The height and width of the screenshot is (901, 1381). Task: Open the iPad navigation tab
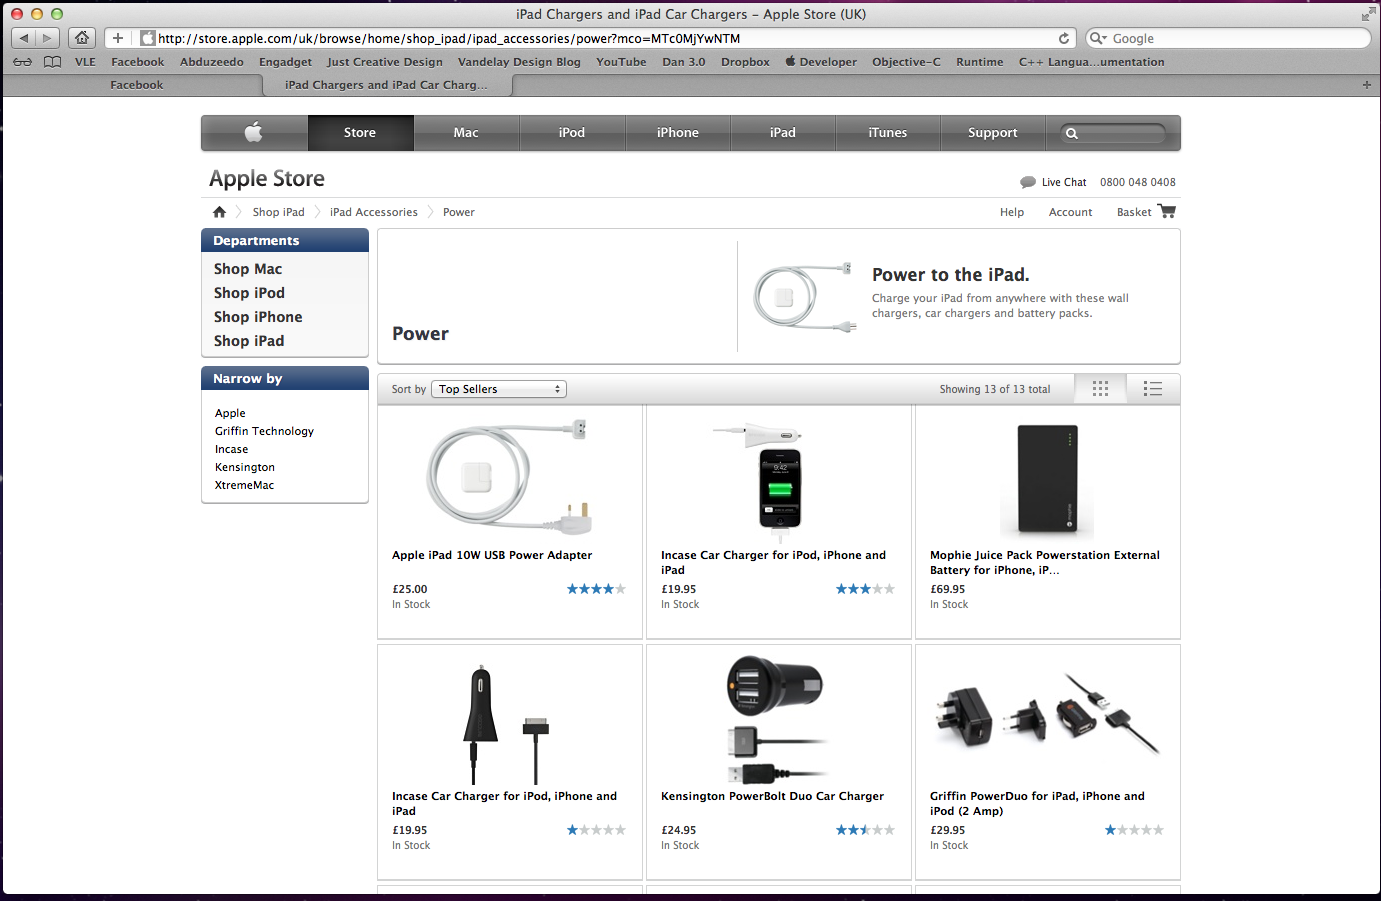(783, 132)
